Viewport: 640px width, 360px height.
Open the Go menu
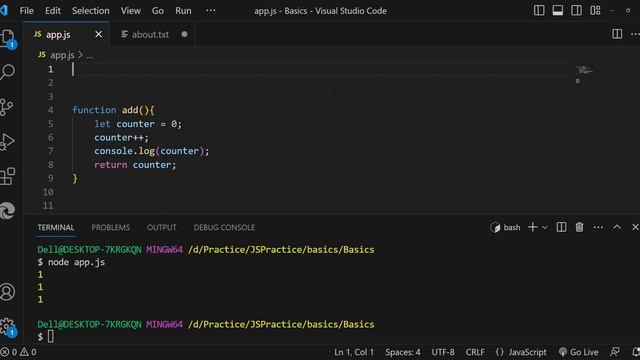[158, 11]
